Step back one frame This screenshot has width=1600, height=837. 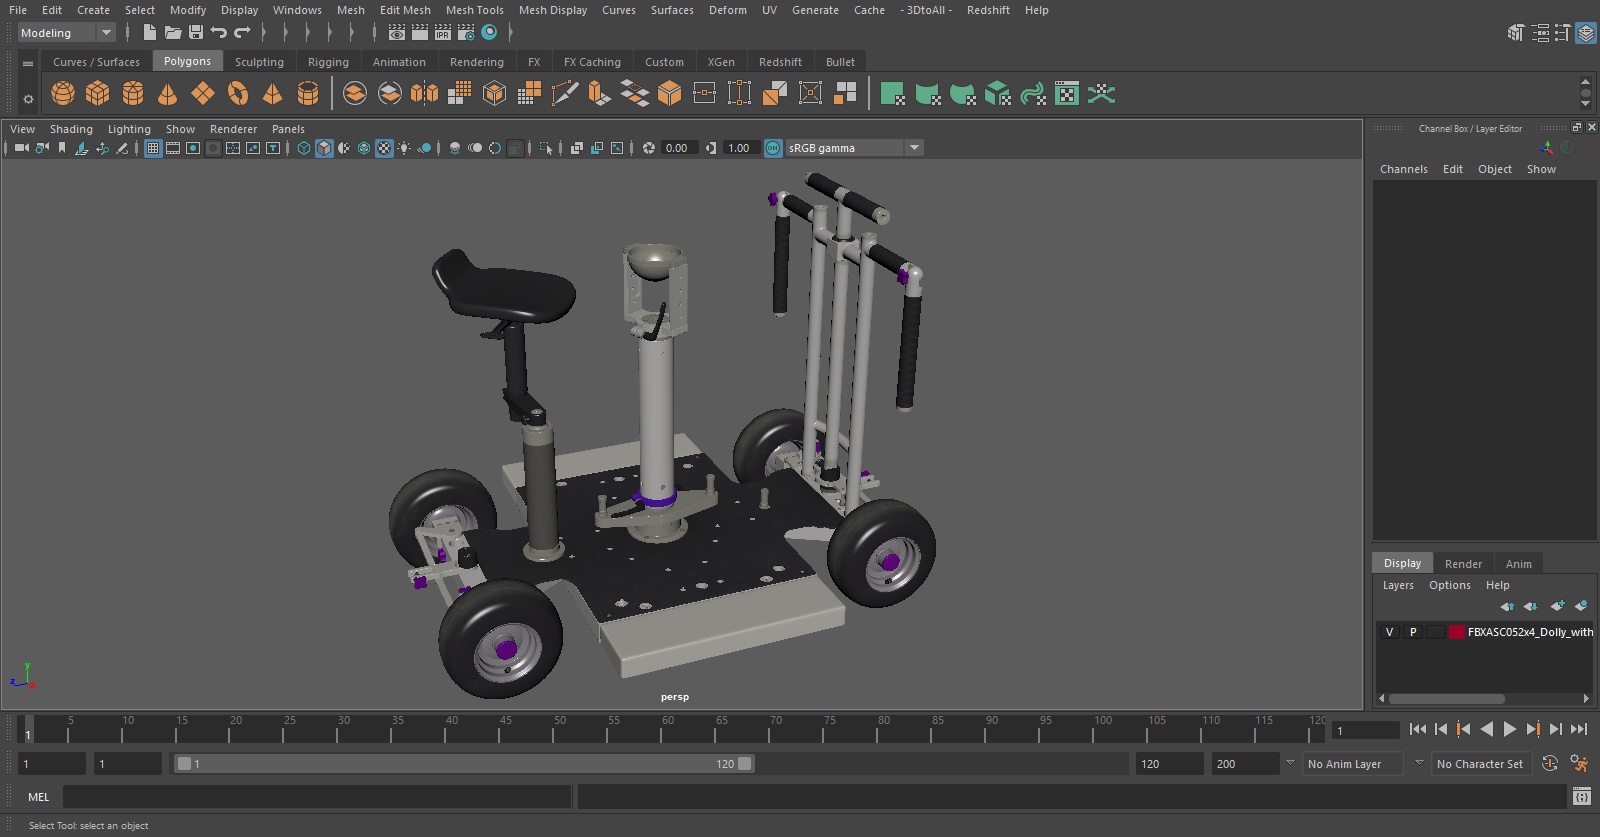pos(1441,729)
